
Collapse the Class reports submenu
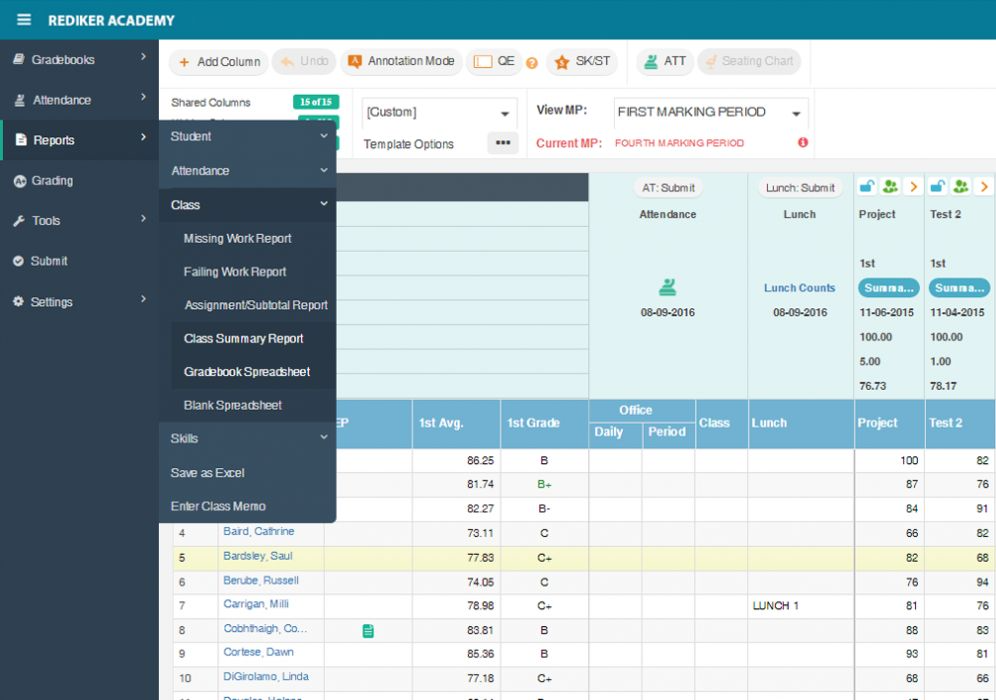[248, 205]
